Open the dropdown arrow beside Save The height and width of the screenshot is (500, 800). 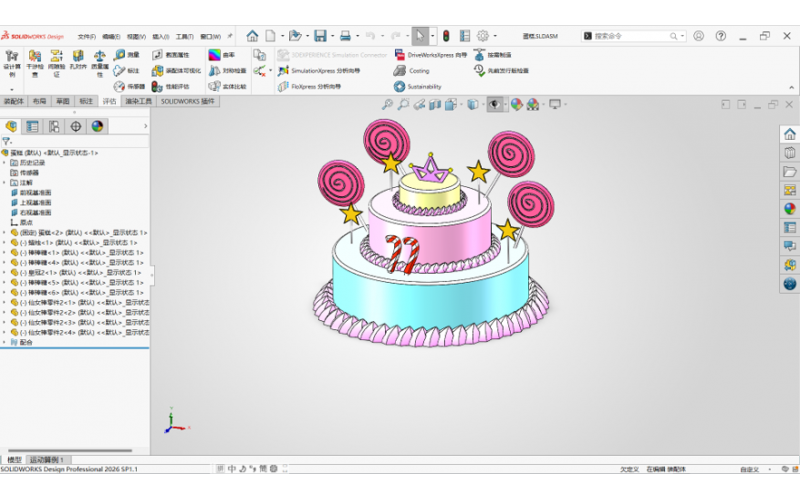(x=332, y=36)
